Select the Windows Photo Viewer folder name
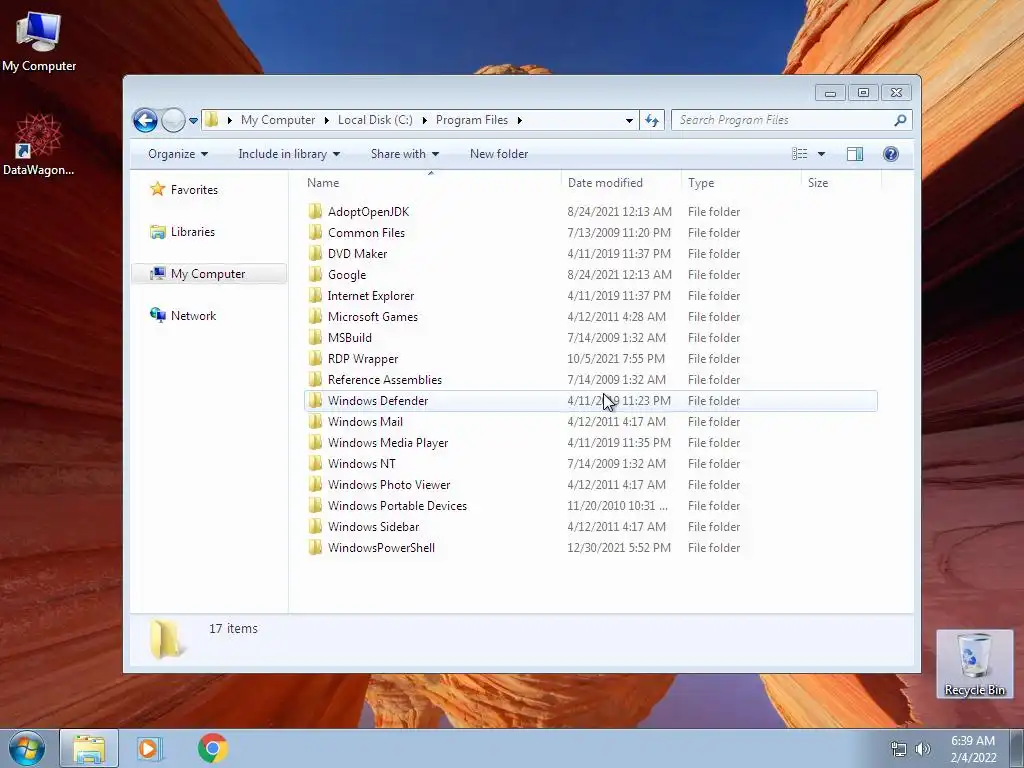 click(x=389, y=485)
